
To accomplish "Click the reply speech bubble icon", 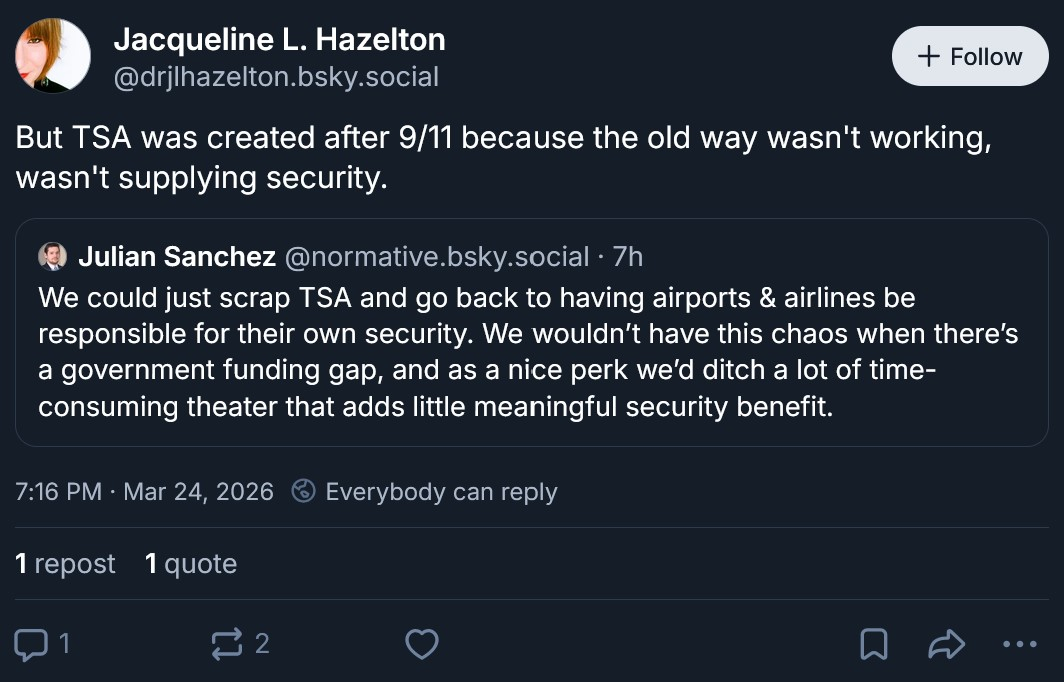I will click(x=33, y=644).
